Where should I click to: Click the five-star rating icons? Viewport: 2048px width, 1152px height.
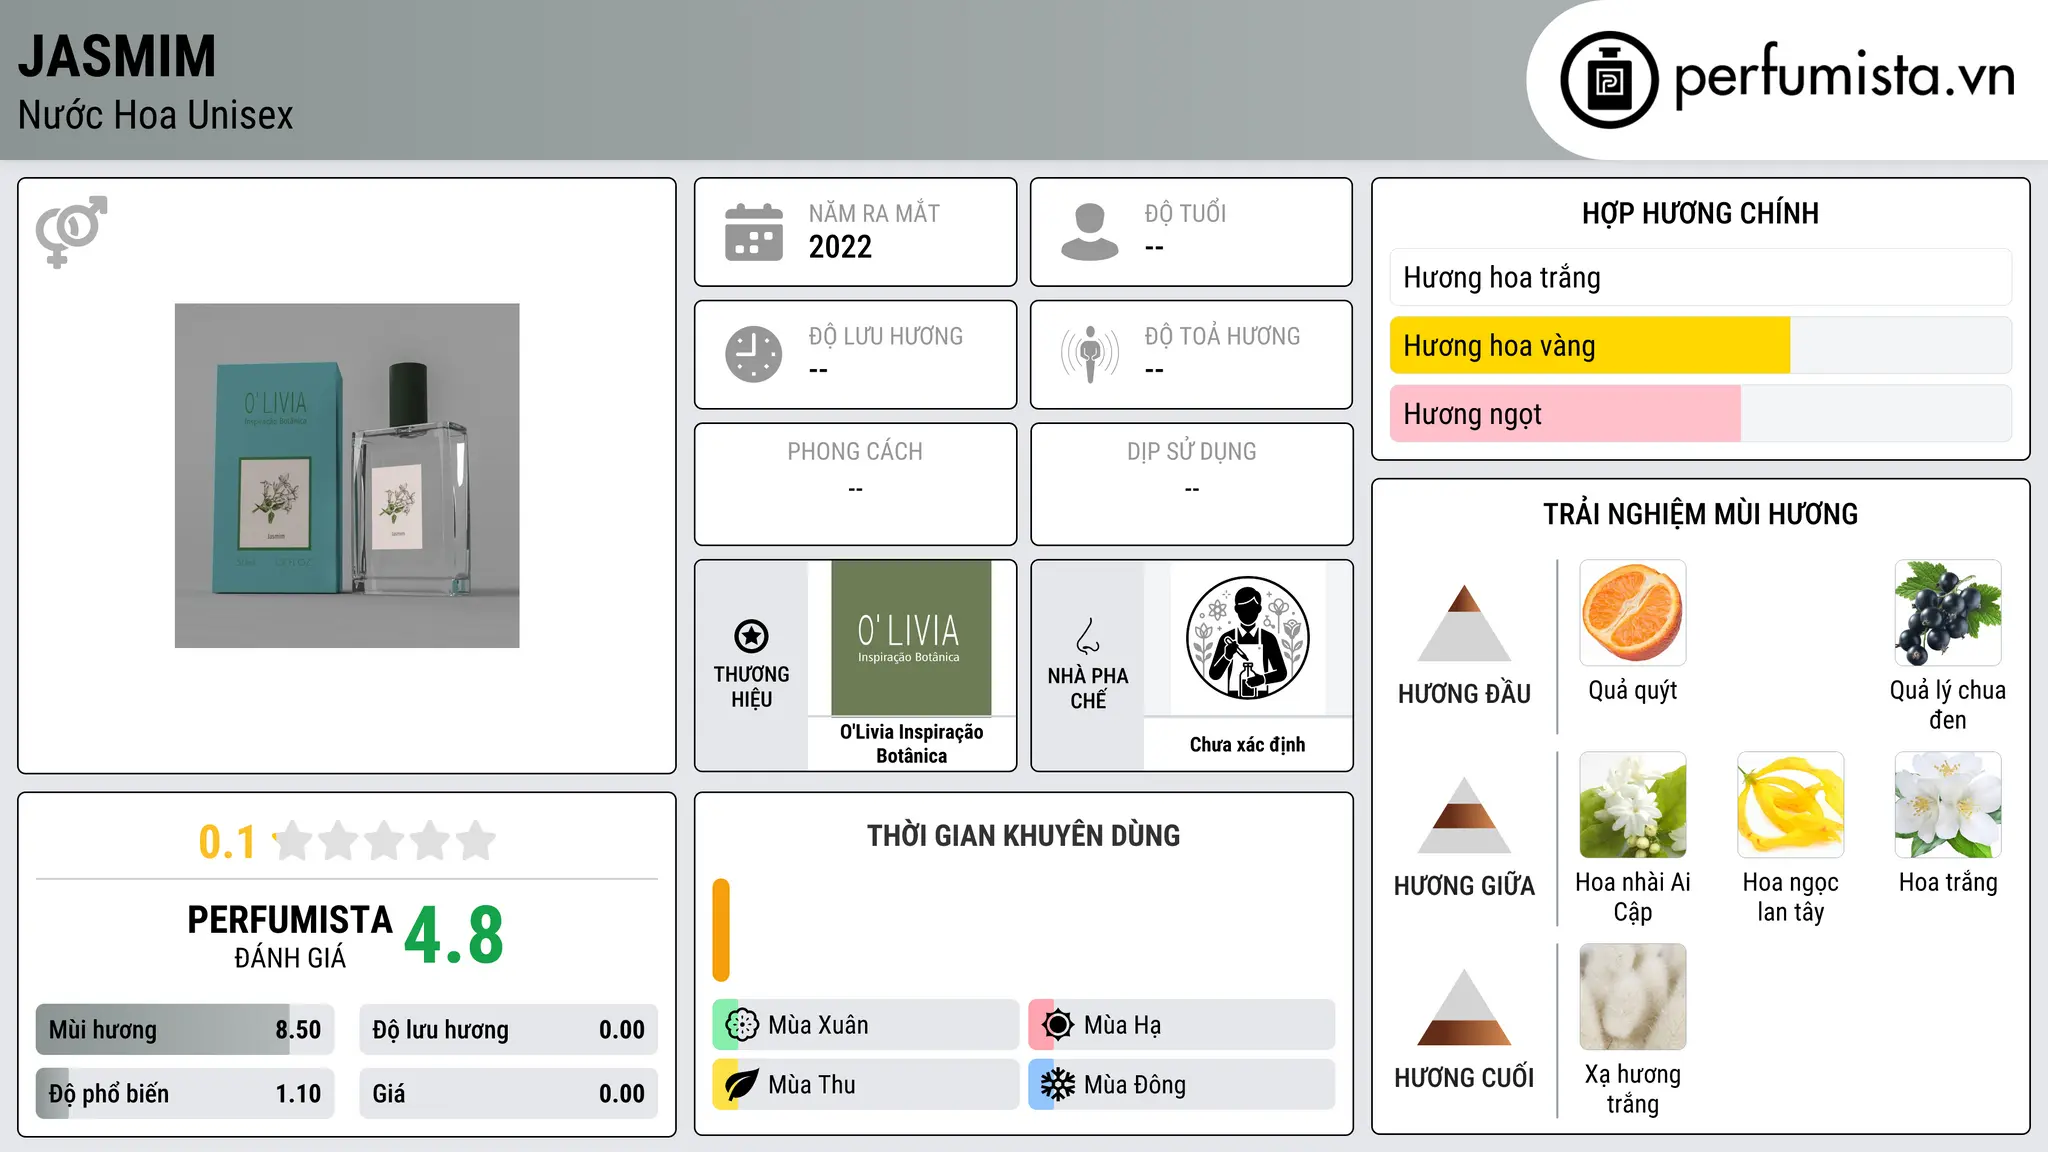click(385, 841)
